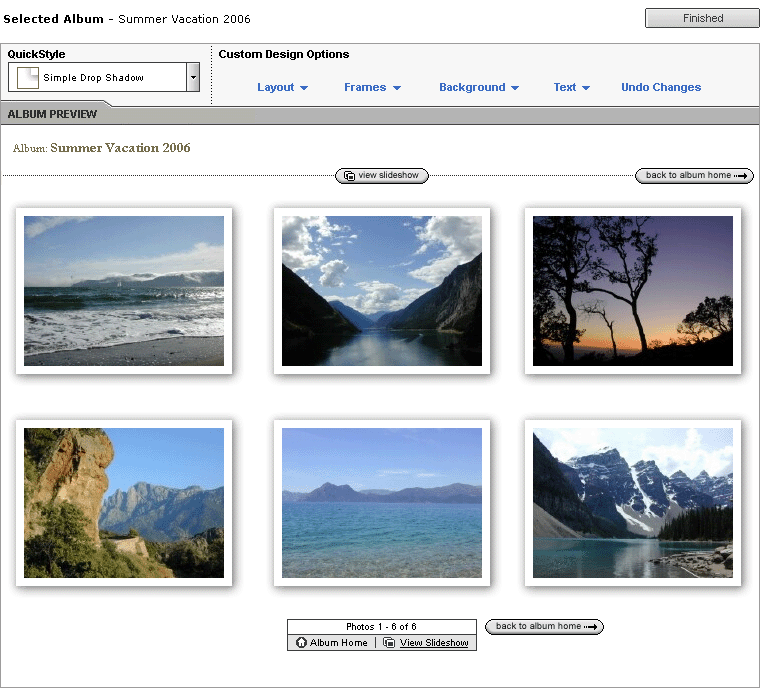Click the Custom Design Options heading

pos(284,54)
